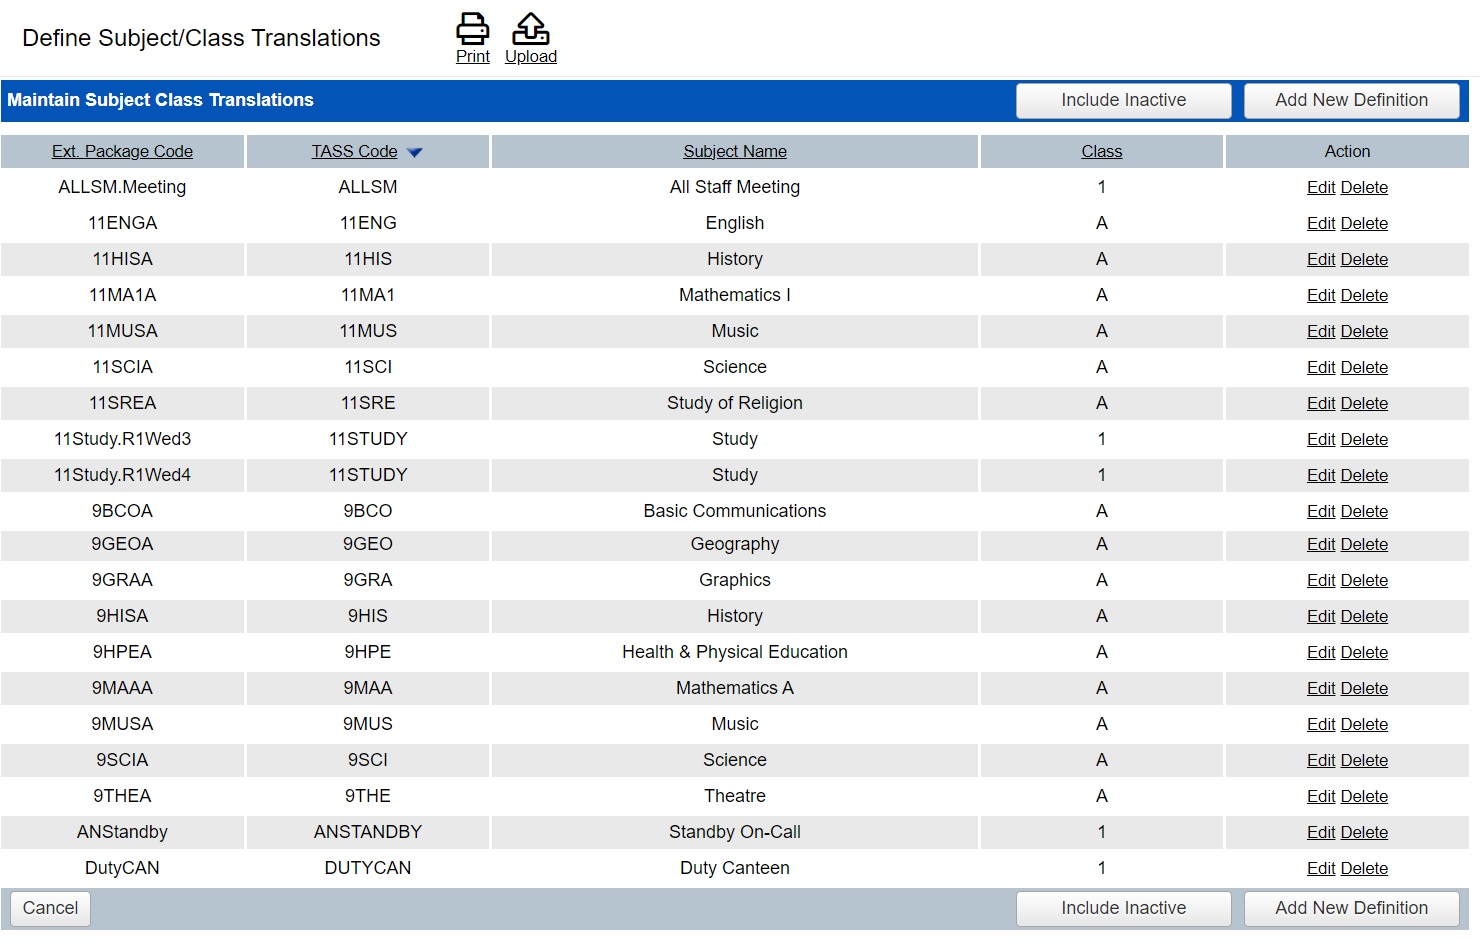Delete the Health & Physical Education row
This screenshot has width=1480, height=946.
(x=1364, y=652)
